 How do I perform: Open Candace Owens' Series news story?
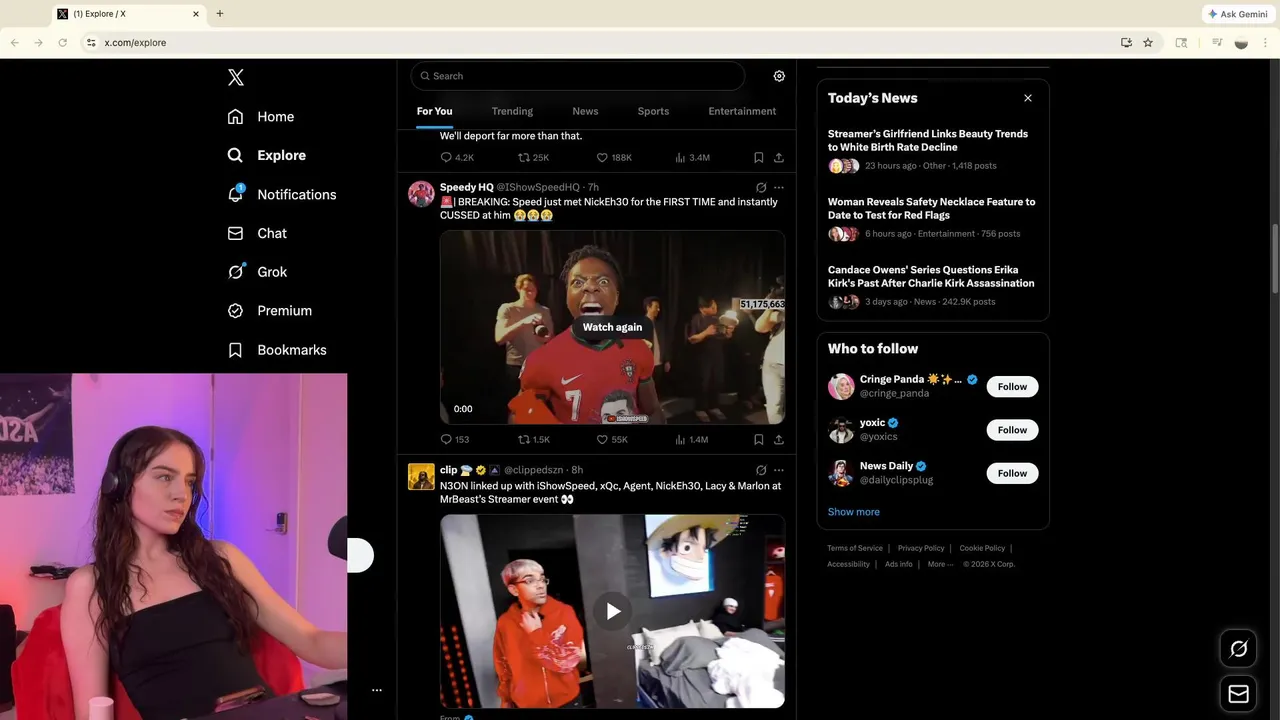click(931, 276)
